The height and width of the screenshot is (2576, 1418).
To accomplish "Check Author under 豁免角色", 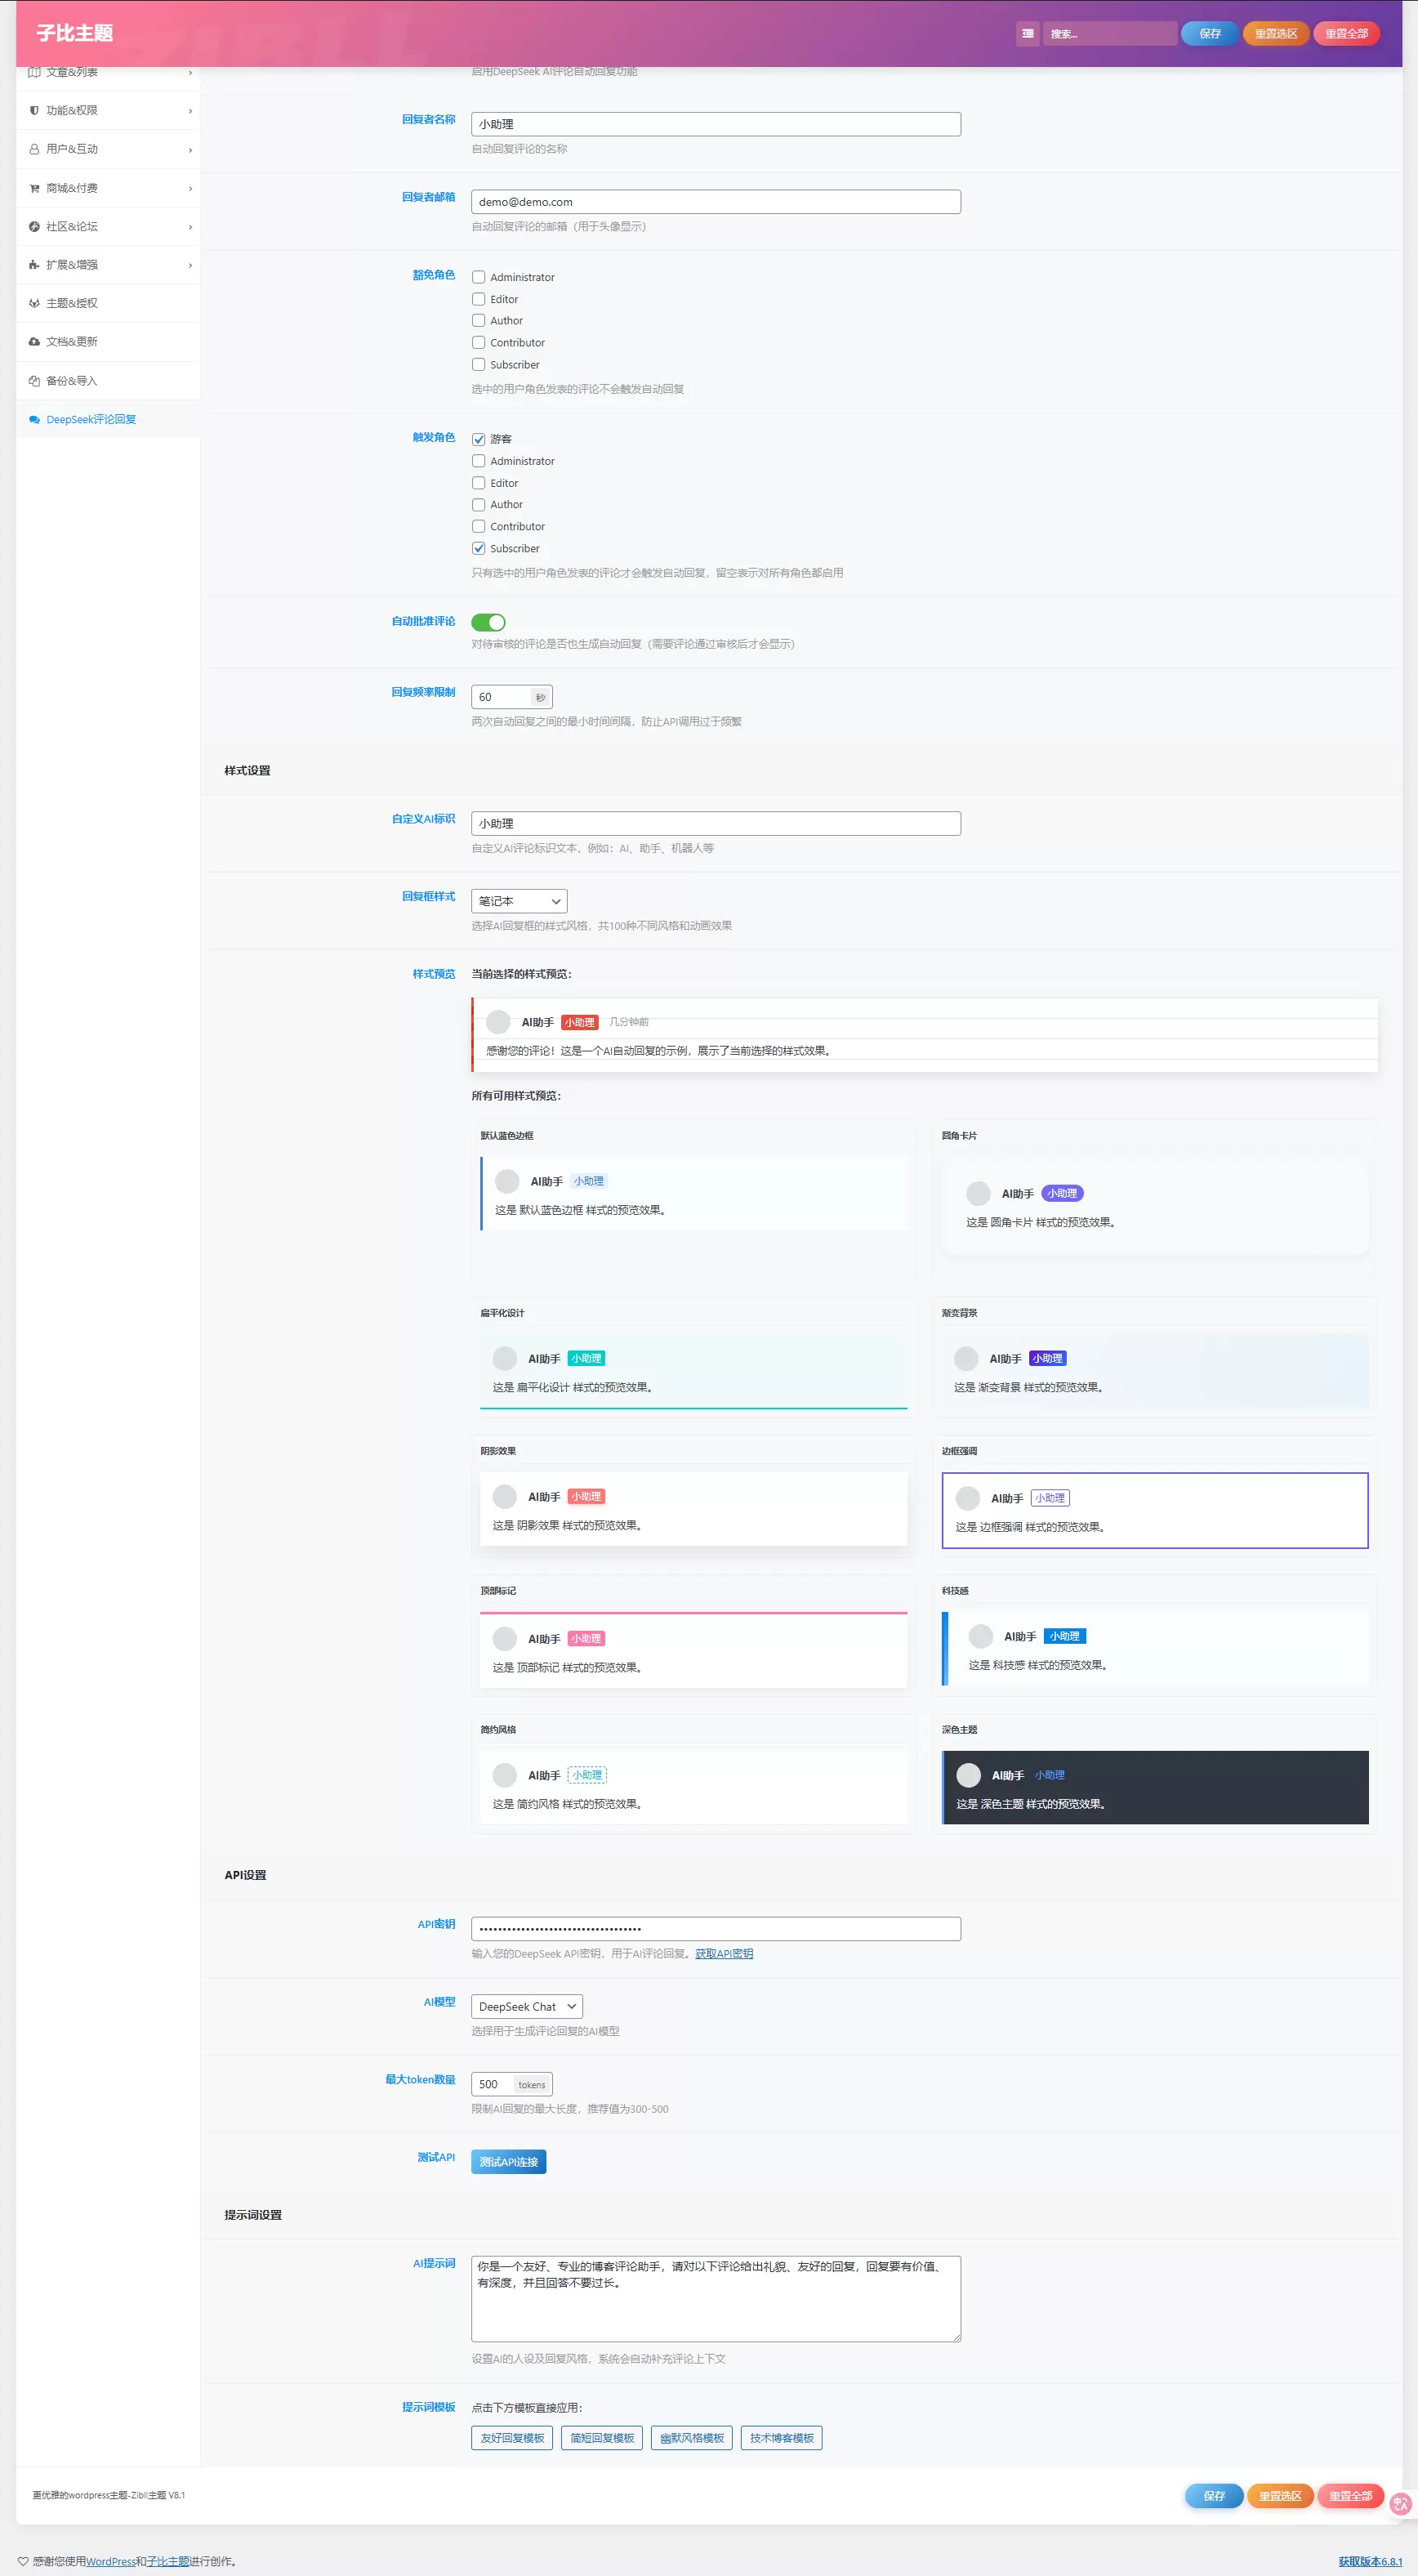I will (478, 321).
